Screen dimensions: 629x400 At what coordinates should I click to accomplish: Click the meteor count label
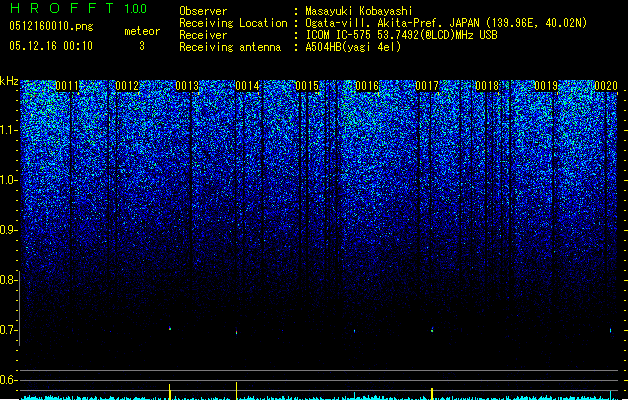pos(142,31)
